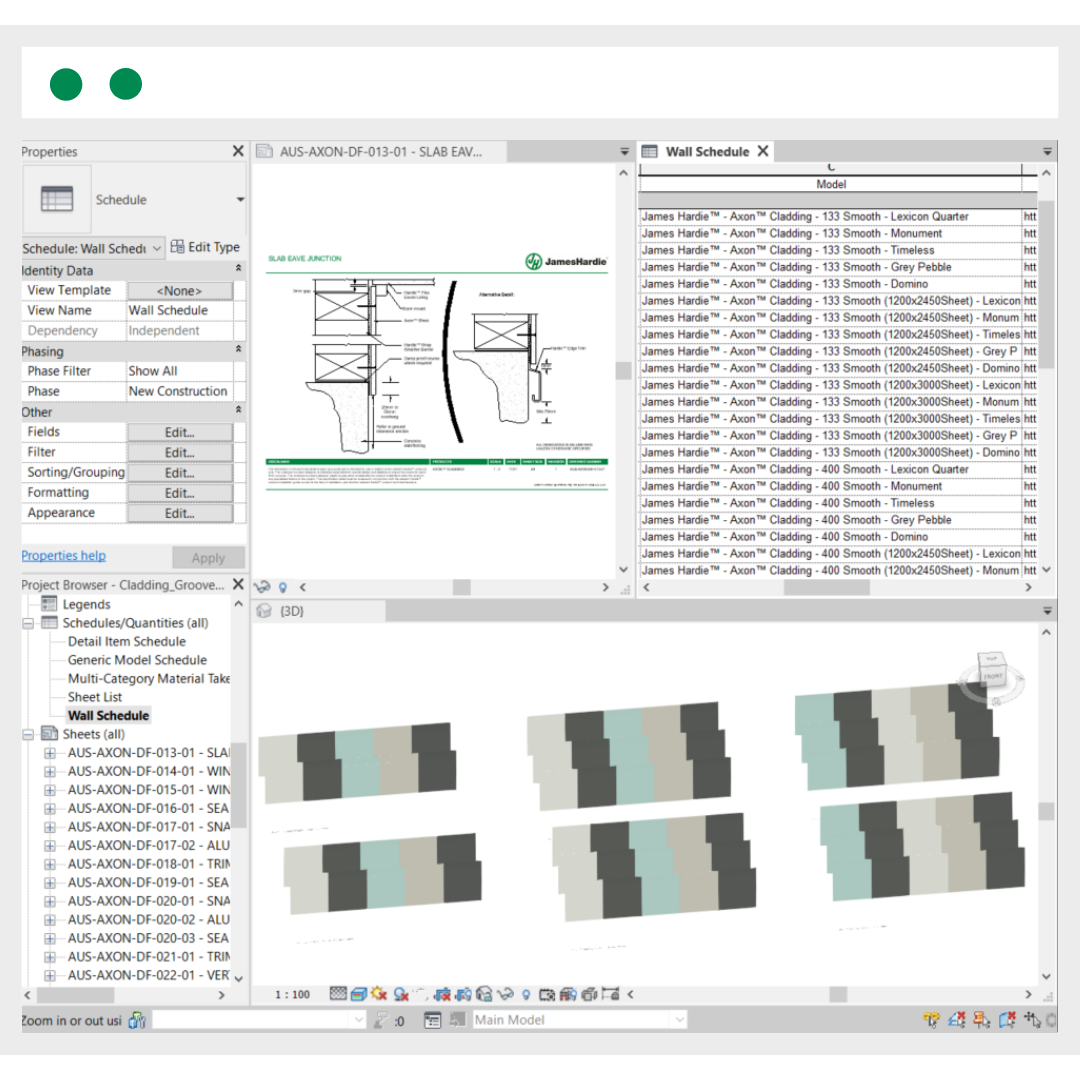The height and width of the screenshot is (1080, 1080).
Task: Click Temporary Hide/Isolate glasses in sheet view
Action: (x=262, y=588)
